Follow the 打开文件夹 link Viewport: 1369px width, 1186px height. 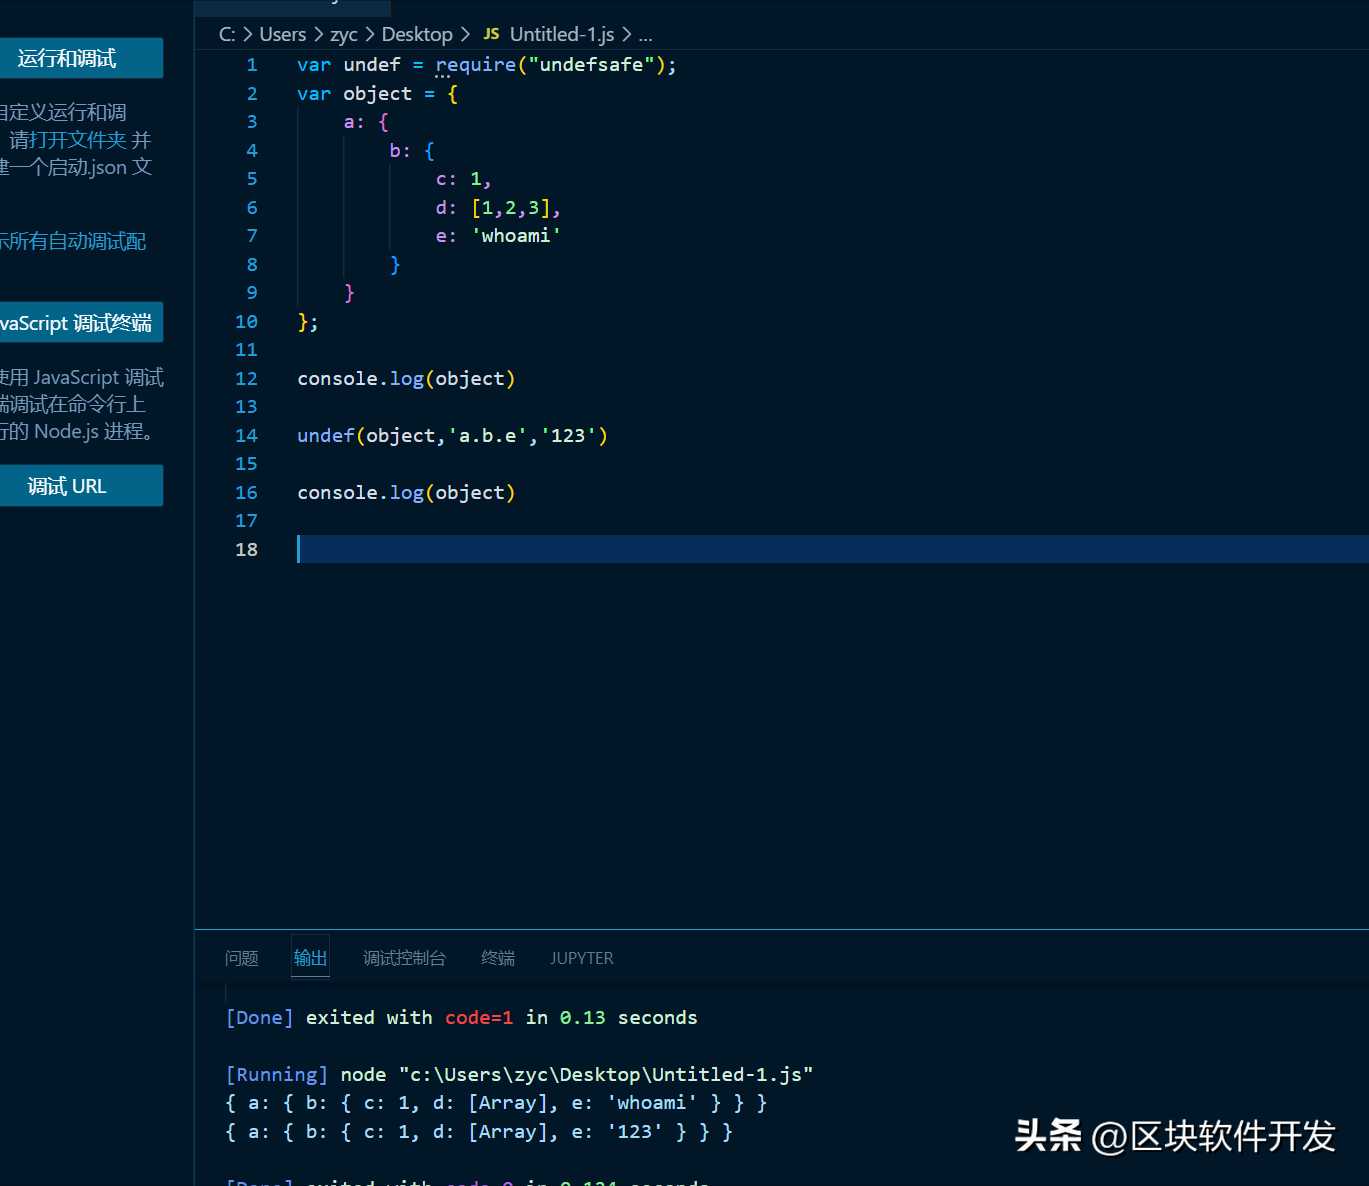pyautogui.click(x=80, y=140)
